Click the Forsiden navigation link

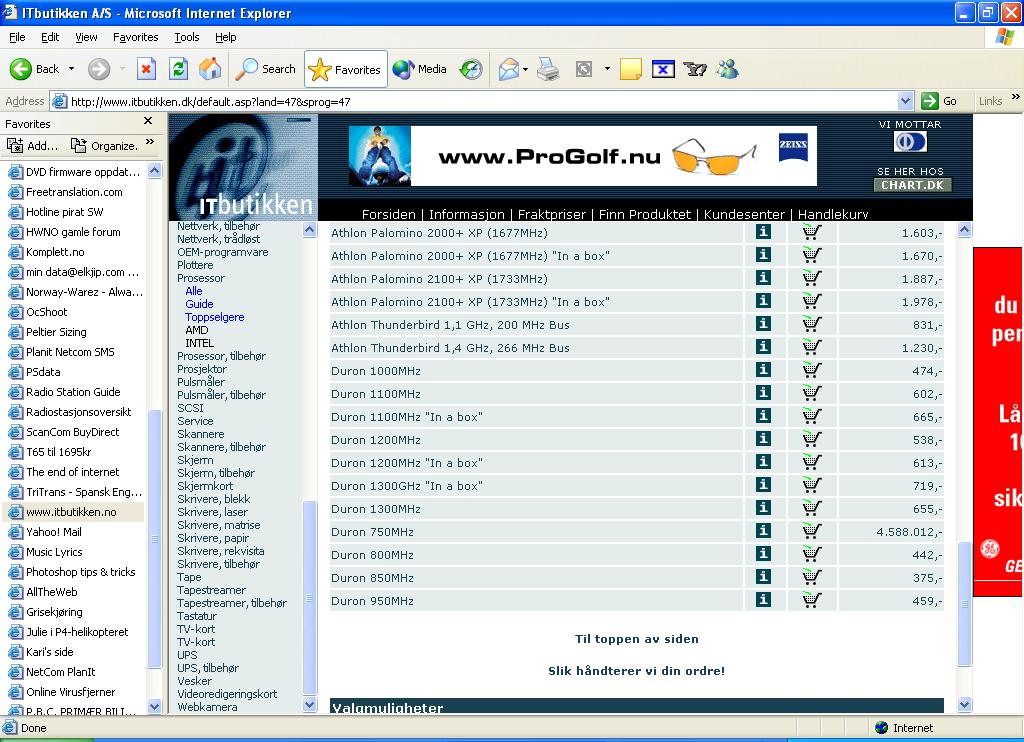pos(389,214)
